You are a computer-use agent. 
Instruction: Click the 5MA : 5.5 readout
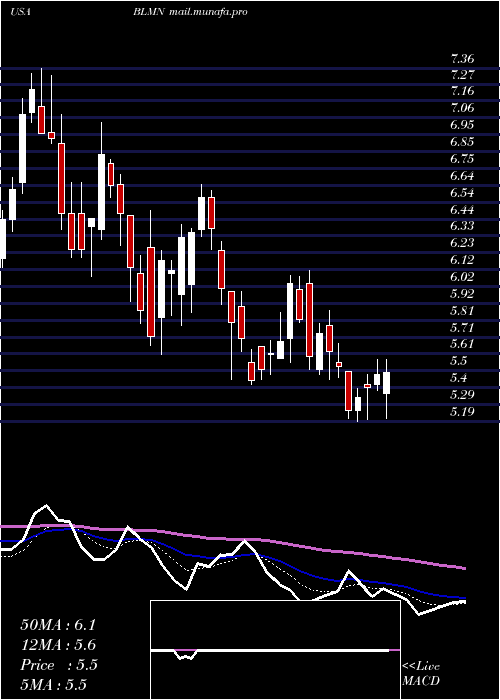53,685
